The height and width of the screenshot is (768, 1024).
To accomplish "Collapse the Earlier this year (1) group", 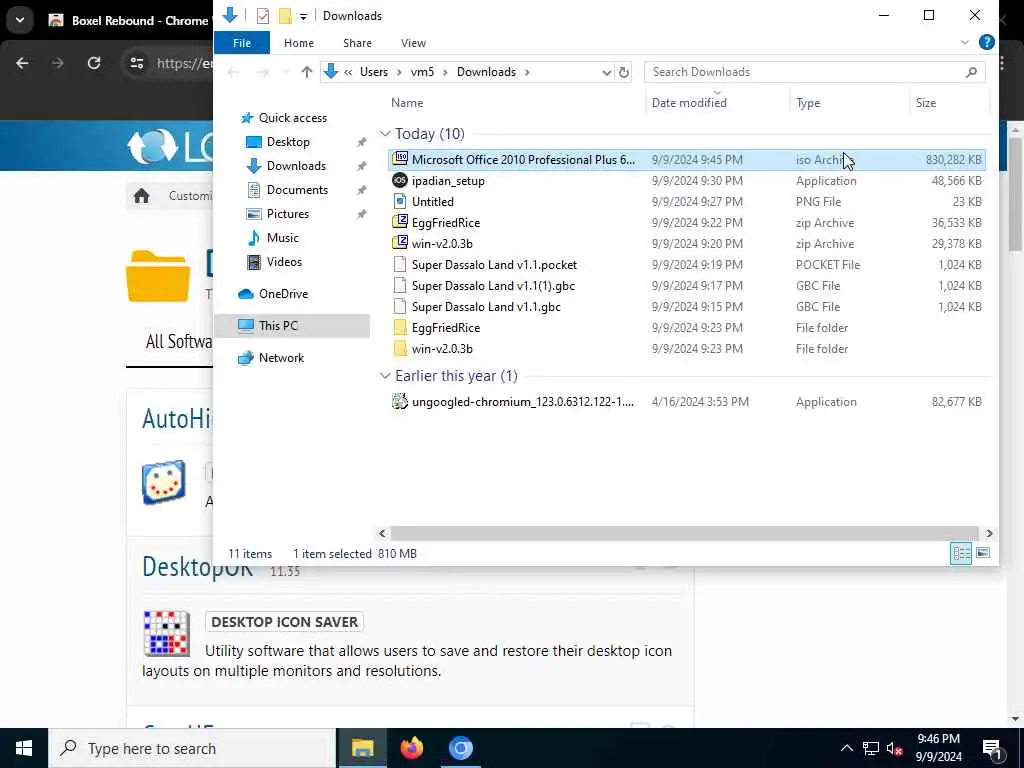I will (x=385, y=376).
